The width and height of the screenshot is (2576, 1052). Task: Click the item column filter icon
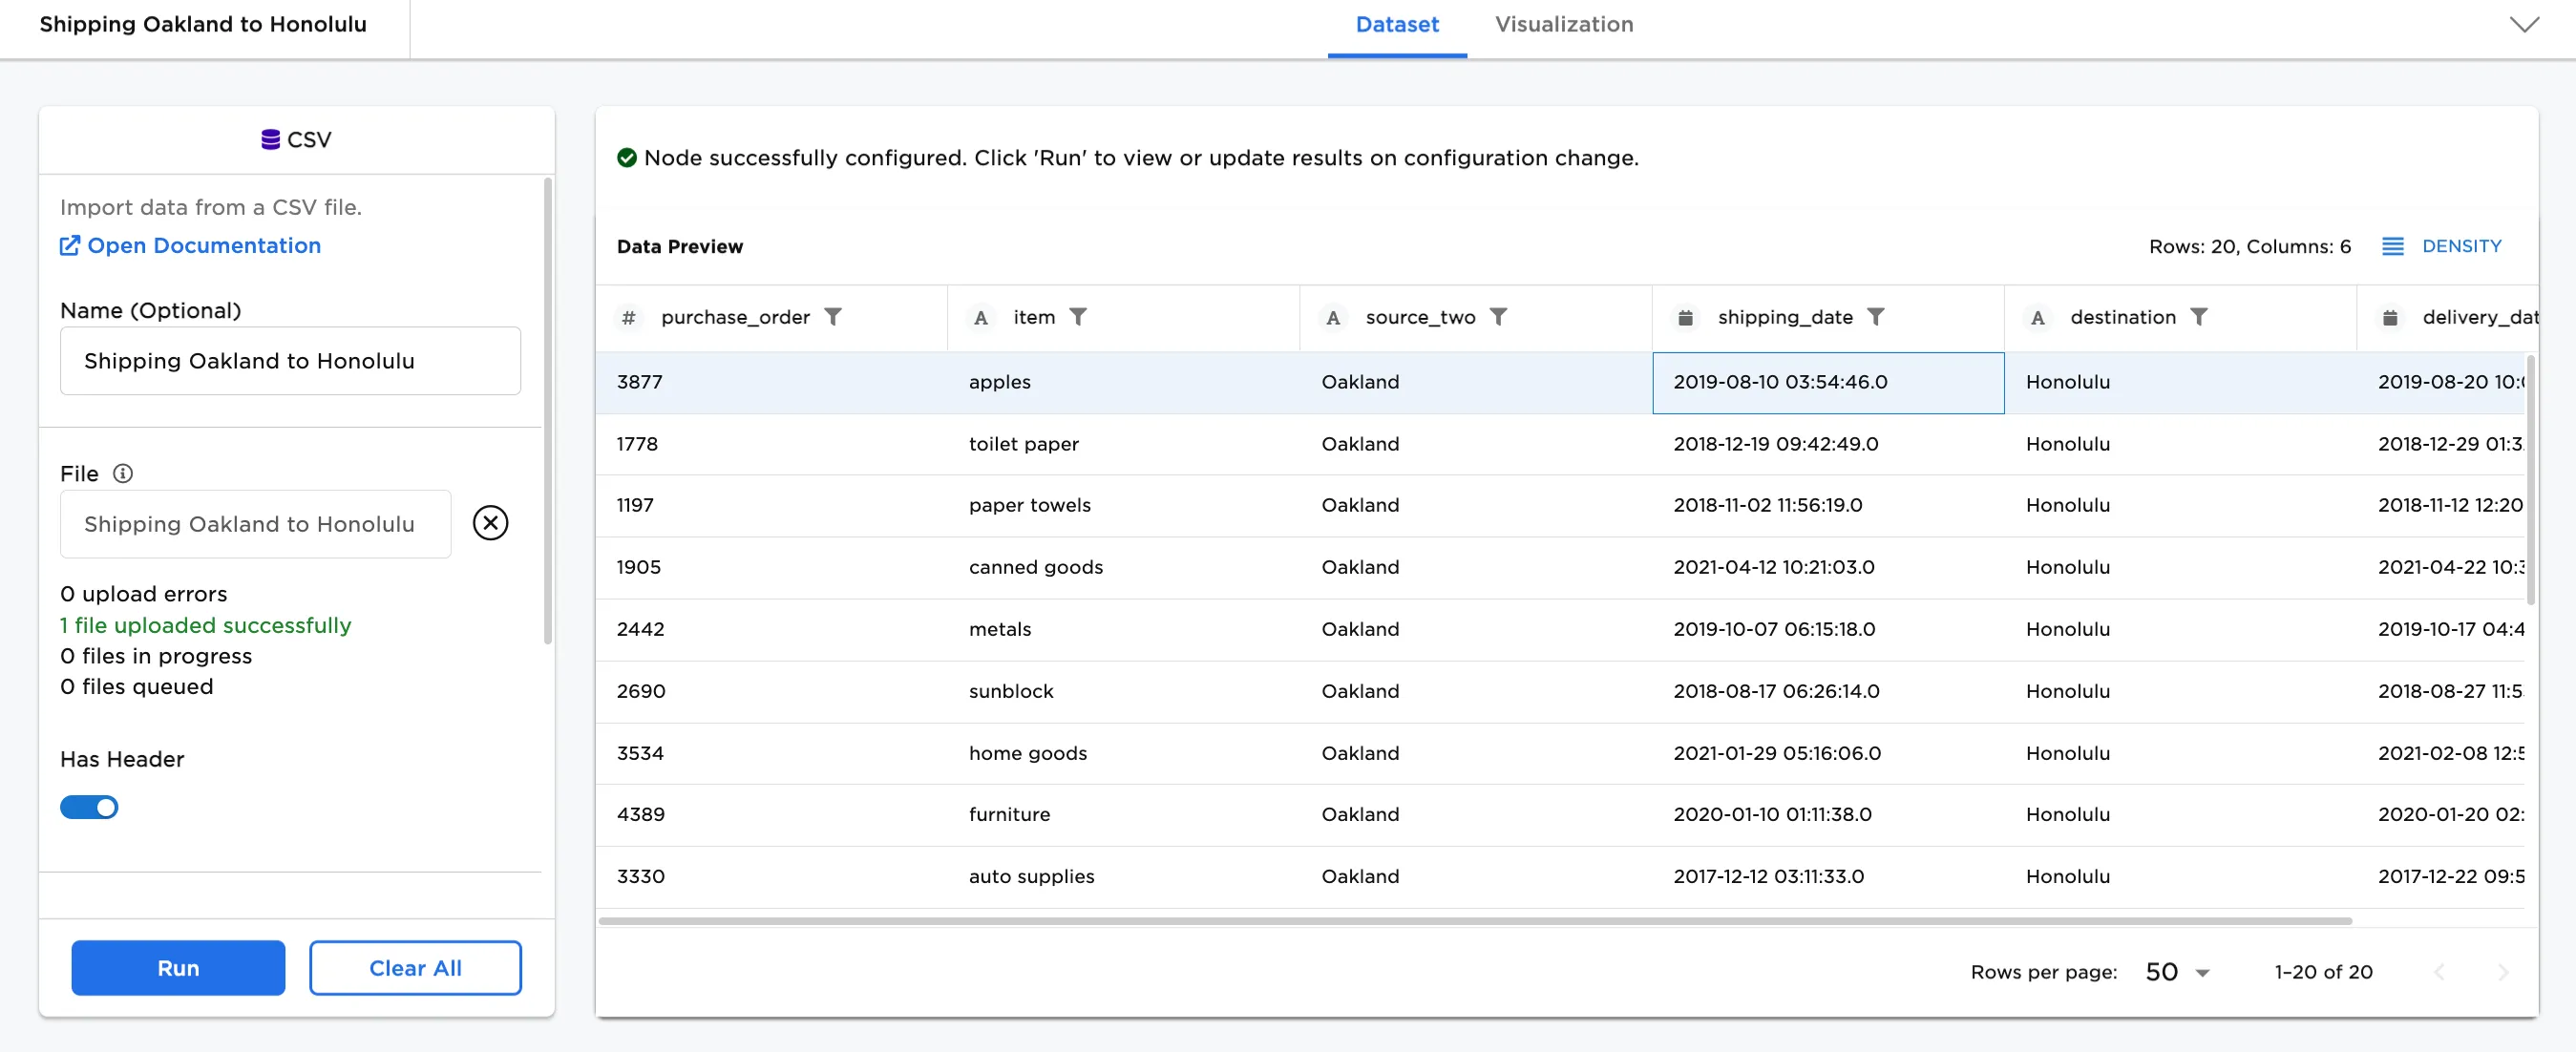(1077, 317)
